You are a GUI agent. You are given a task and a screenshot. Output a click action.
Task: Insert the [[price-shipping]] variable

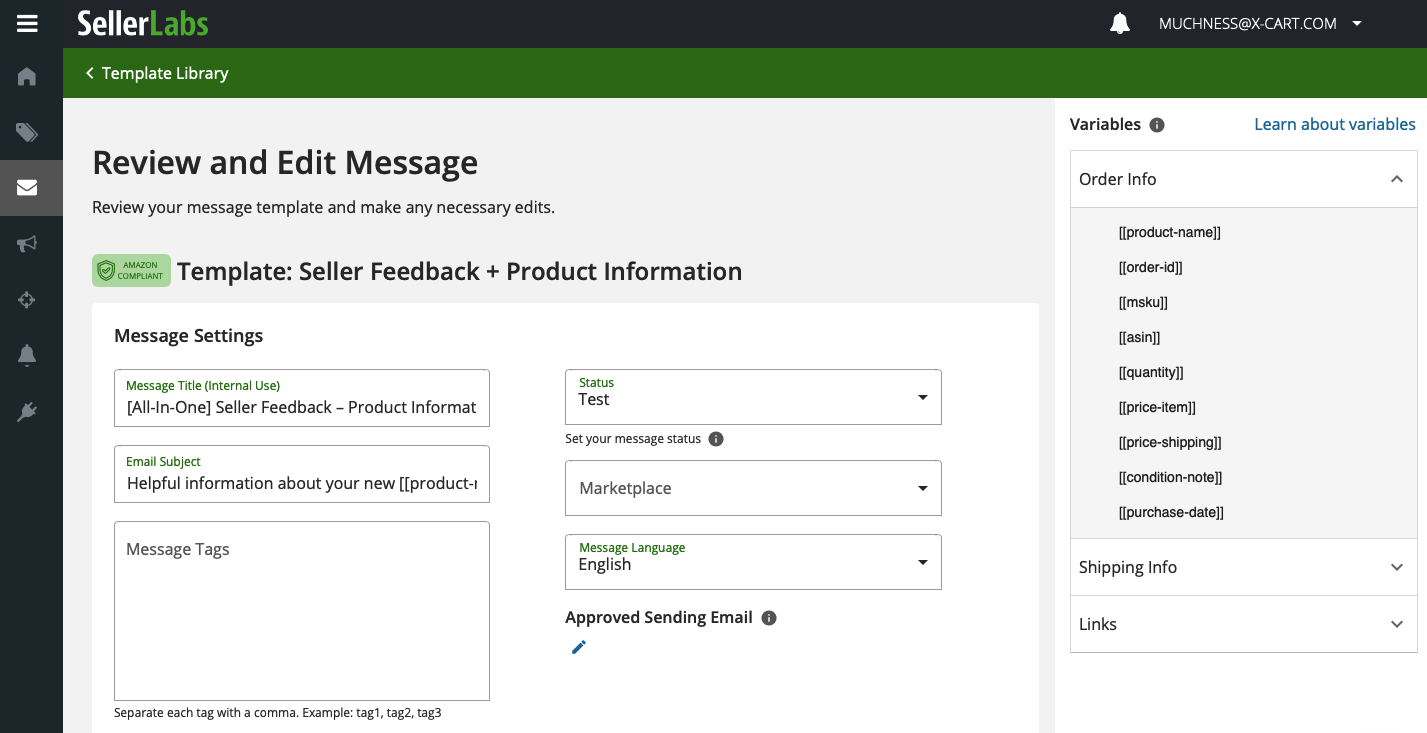1170,442
